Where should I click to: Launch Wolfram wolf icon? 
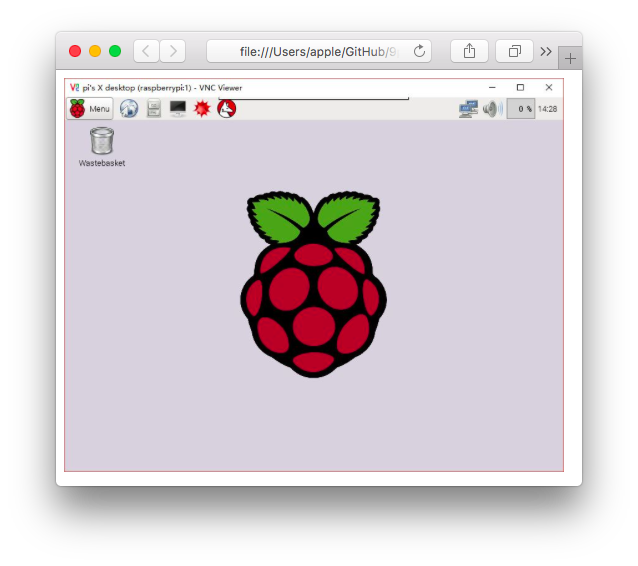coord(227,109)
